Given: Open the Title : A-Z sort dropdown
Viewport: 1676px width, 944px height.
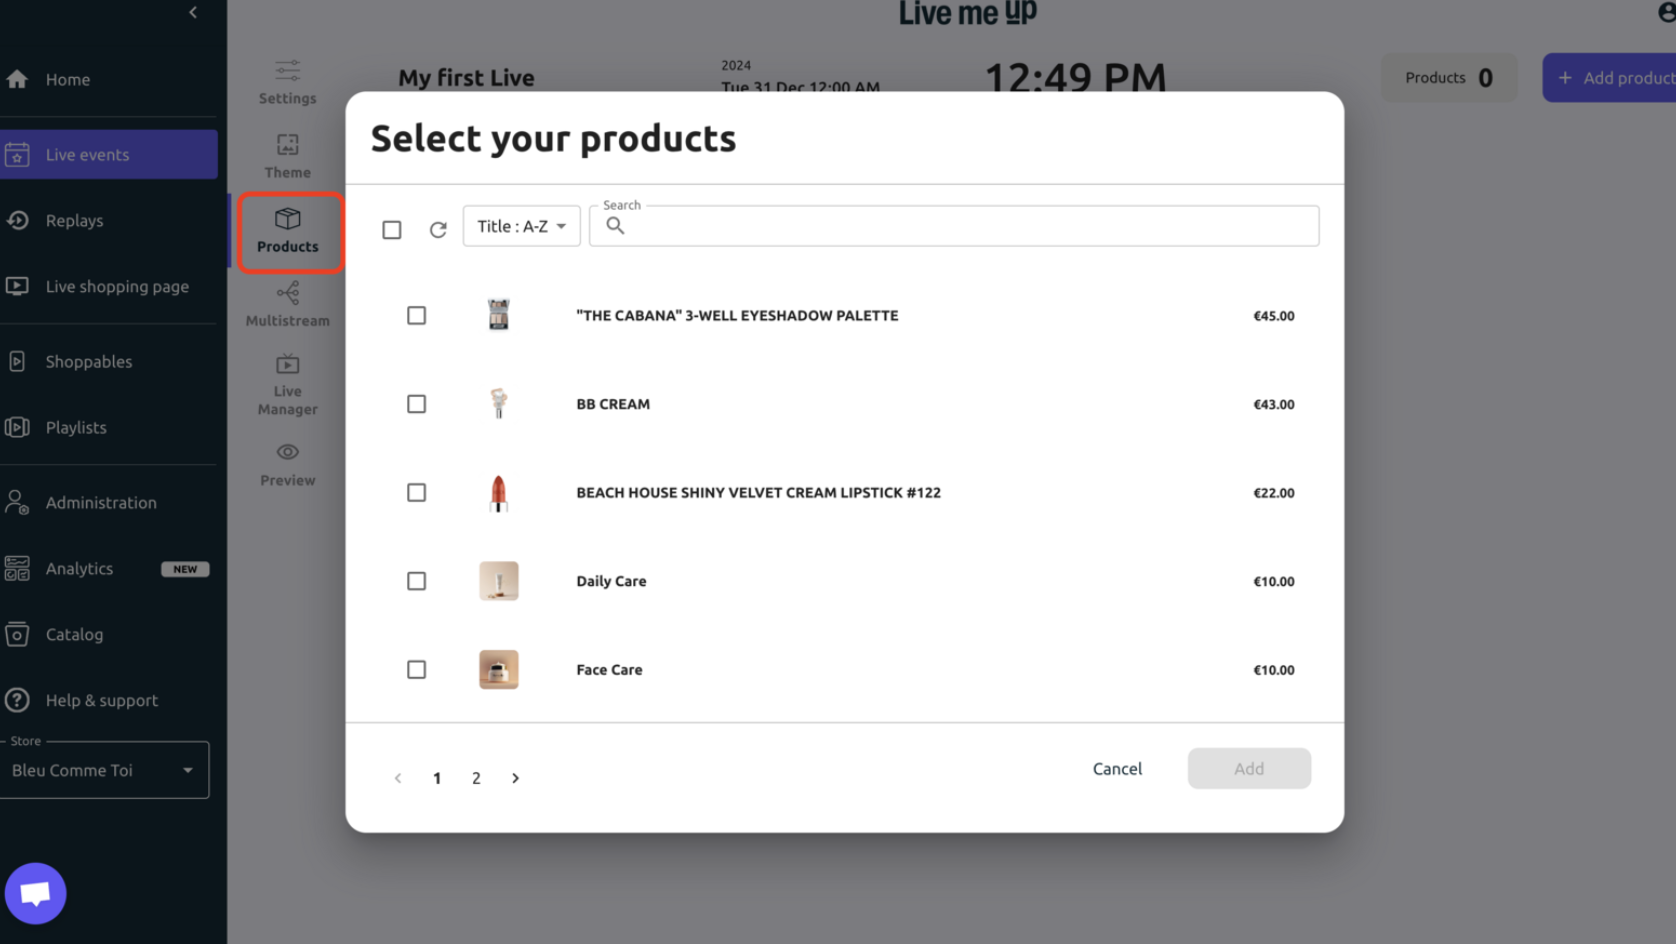Looking at the screenshot, I should coord(521,226).
